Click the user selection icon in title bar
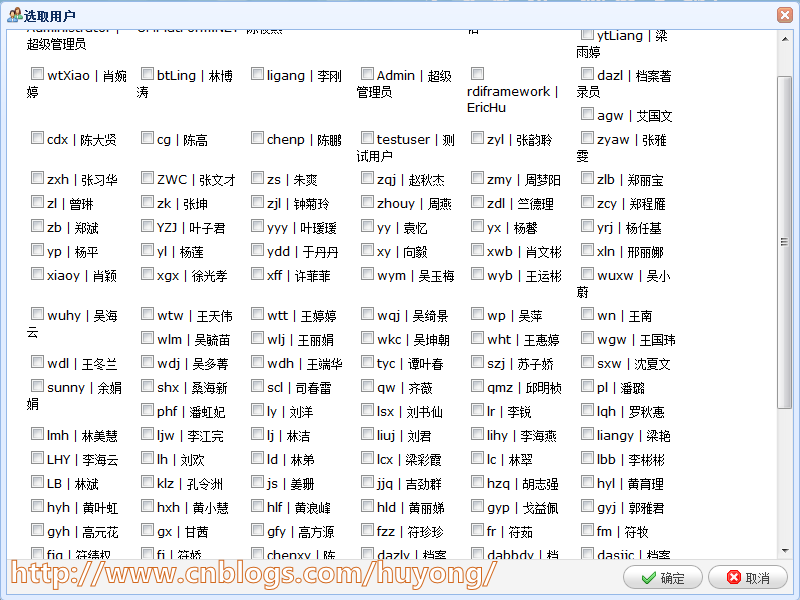 click(x=14, y=14)
